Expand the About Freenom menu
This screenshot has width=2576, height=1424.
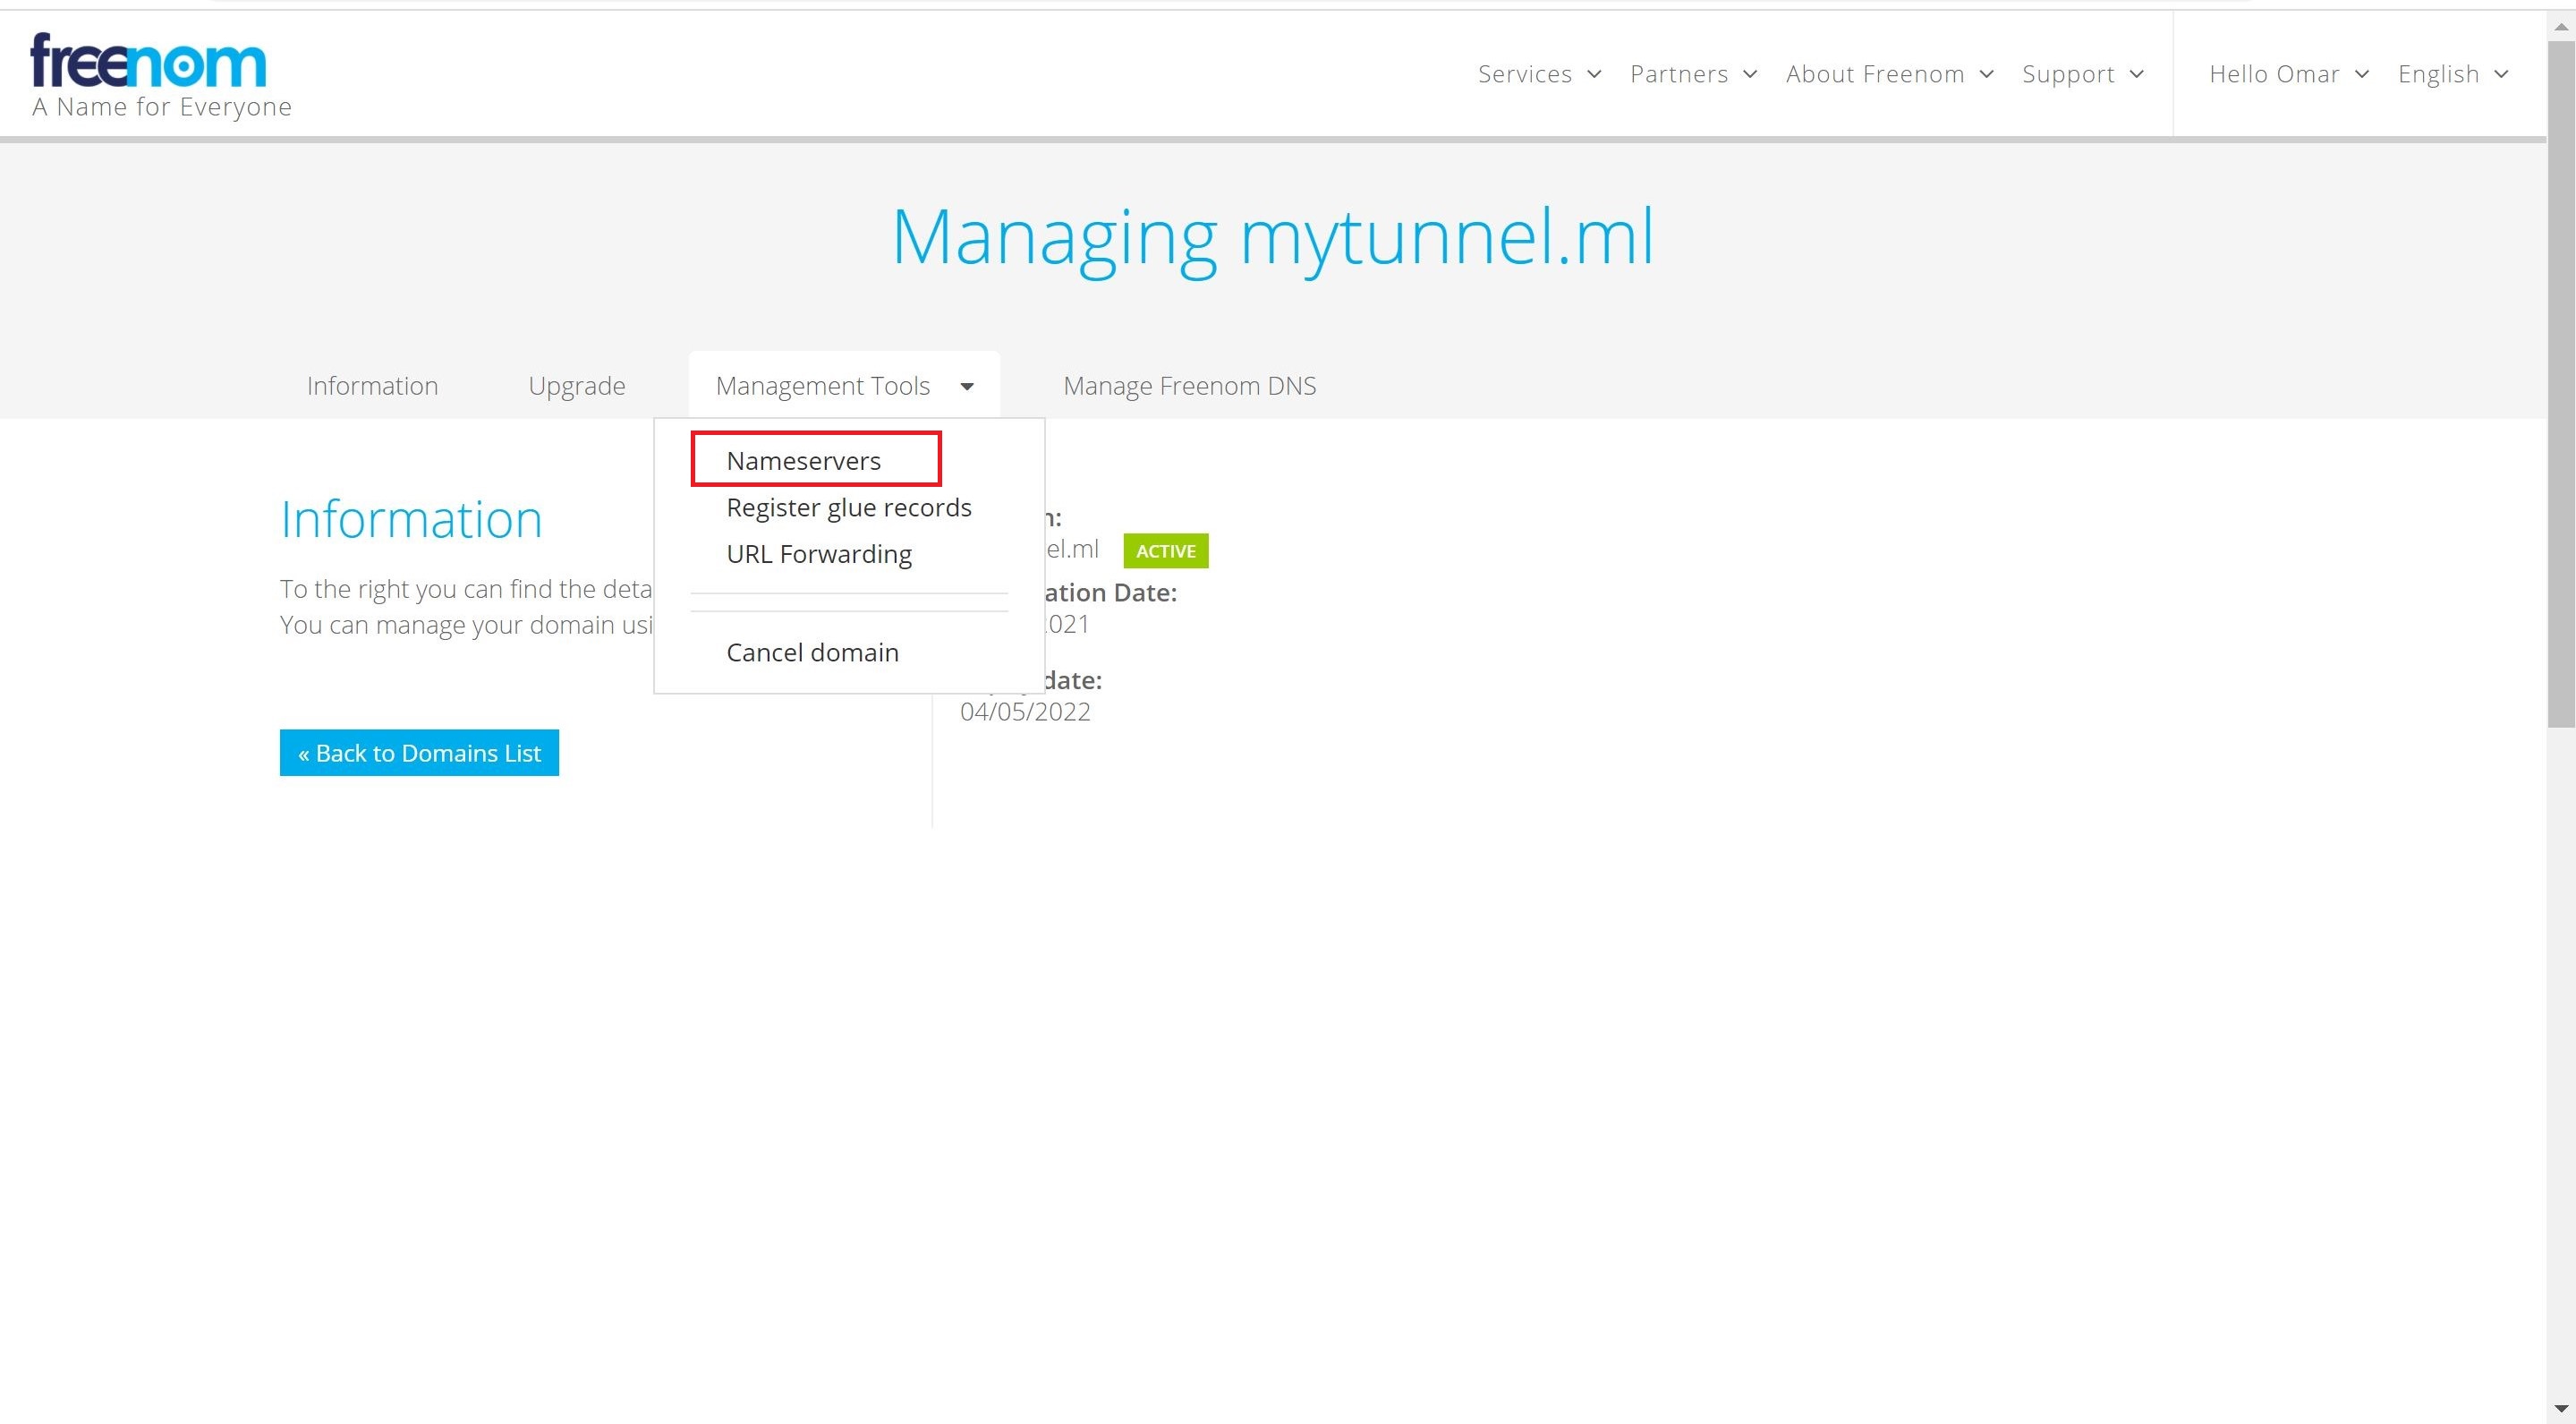pos(1889,74)
